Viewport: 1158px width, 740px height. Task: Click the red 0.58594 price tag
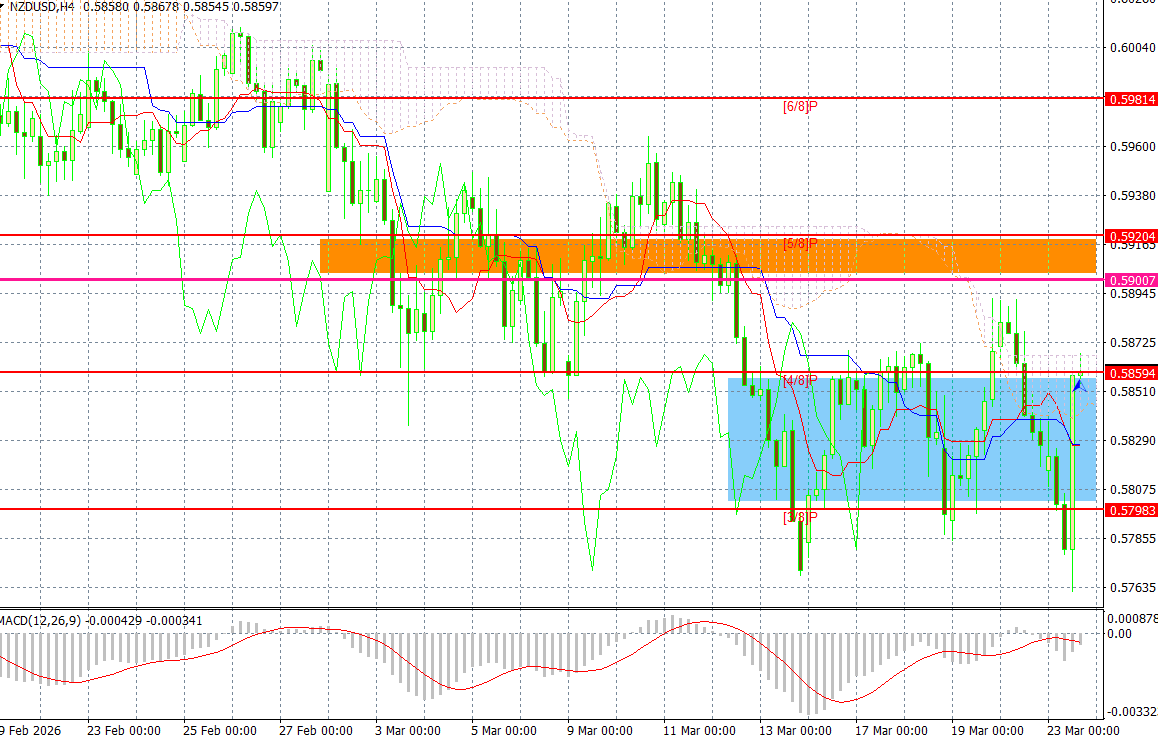[1131, 374]
